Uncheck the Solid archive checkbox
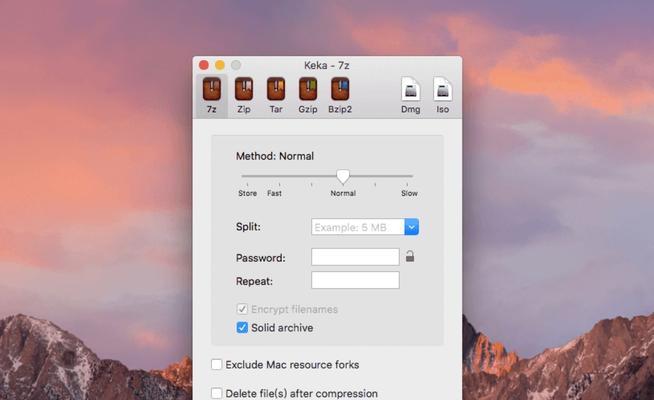 point(242,327)
